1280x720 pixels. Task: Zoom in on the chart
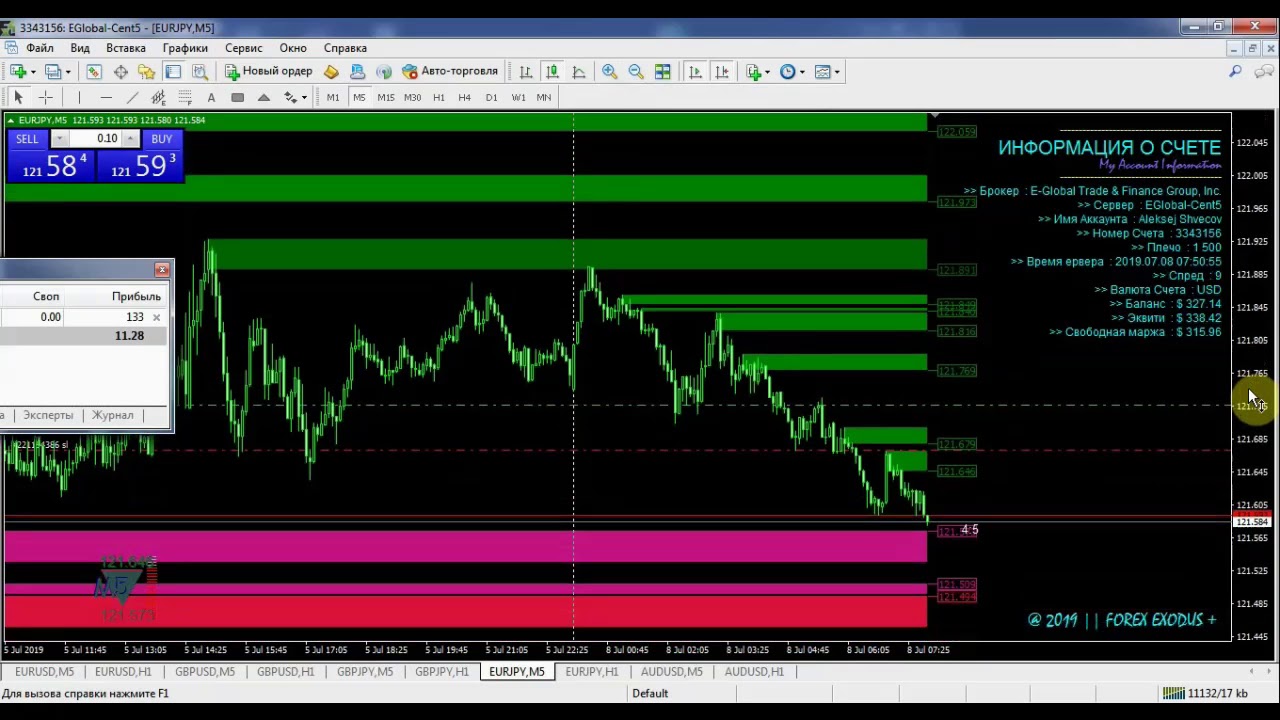click(x=609, y=71)
